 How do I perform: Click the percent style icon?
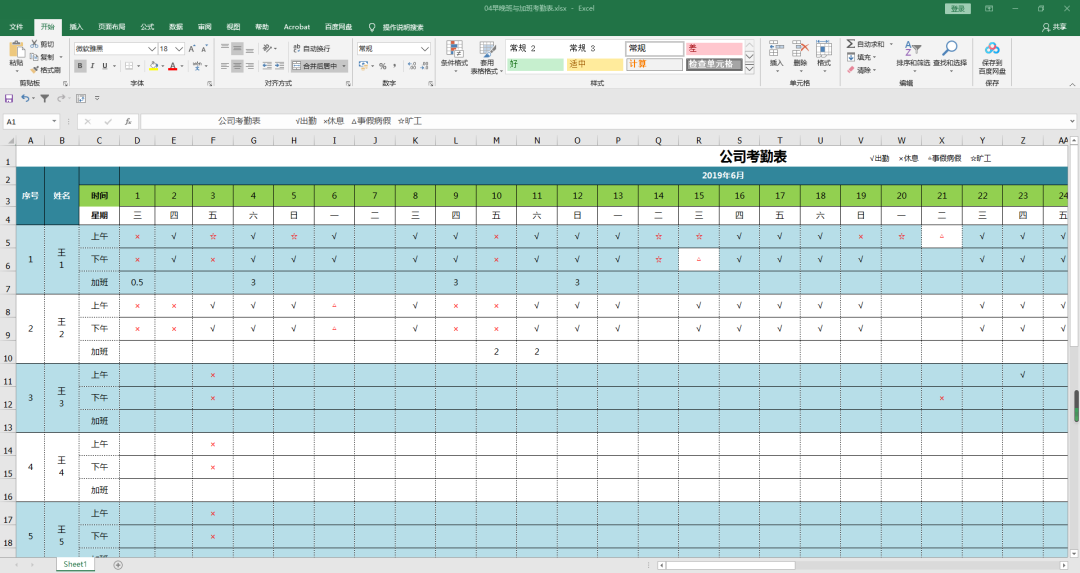382,66
